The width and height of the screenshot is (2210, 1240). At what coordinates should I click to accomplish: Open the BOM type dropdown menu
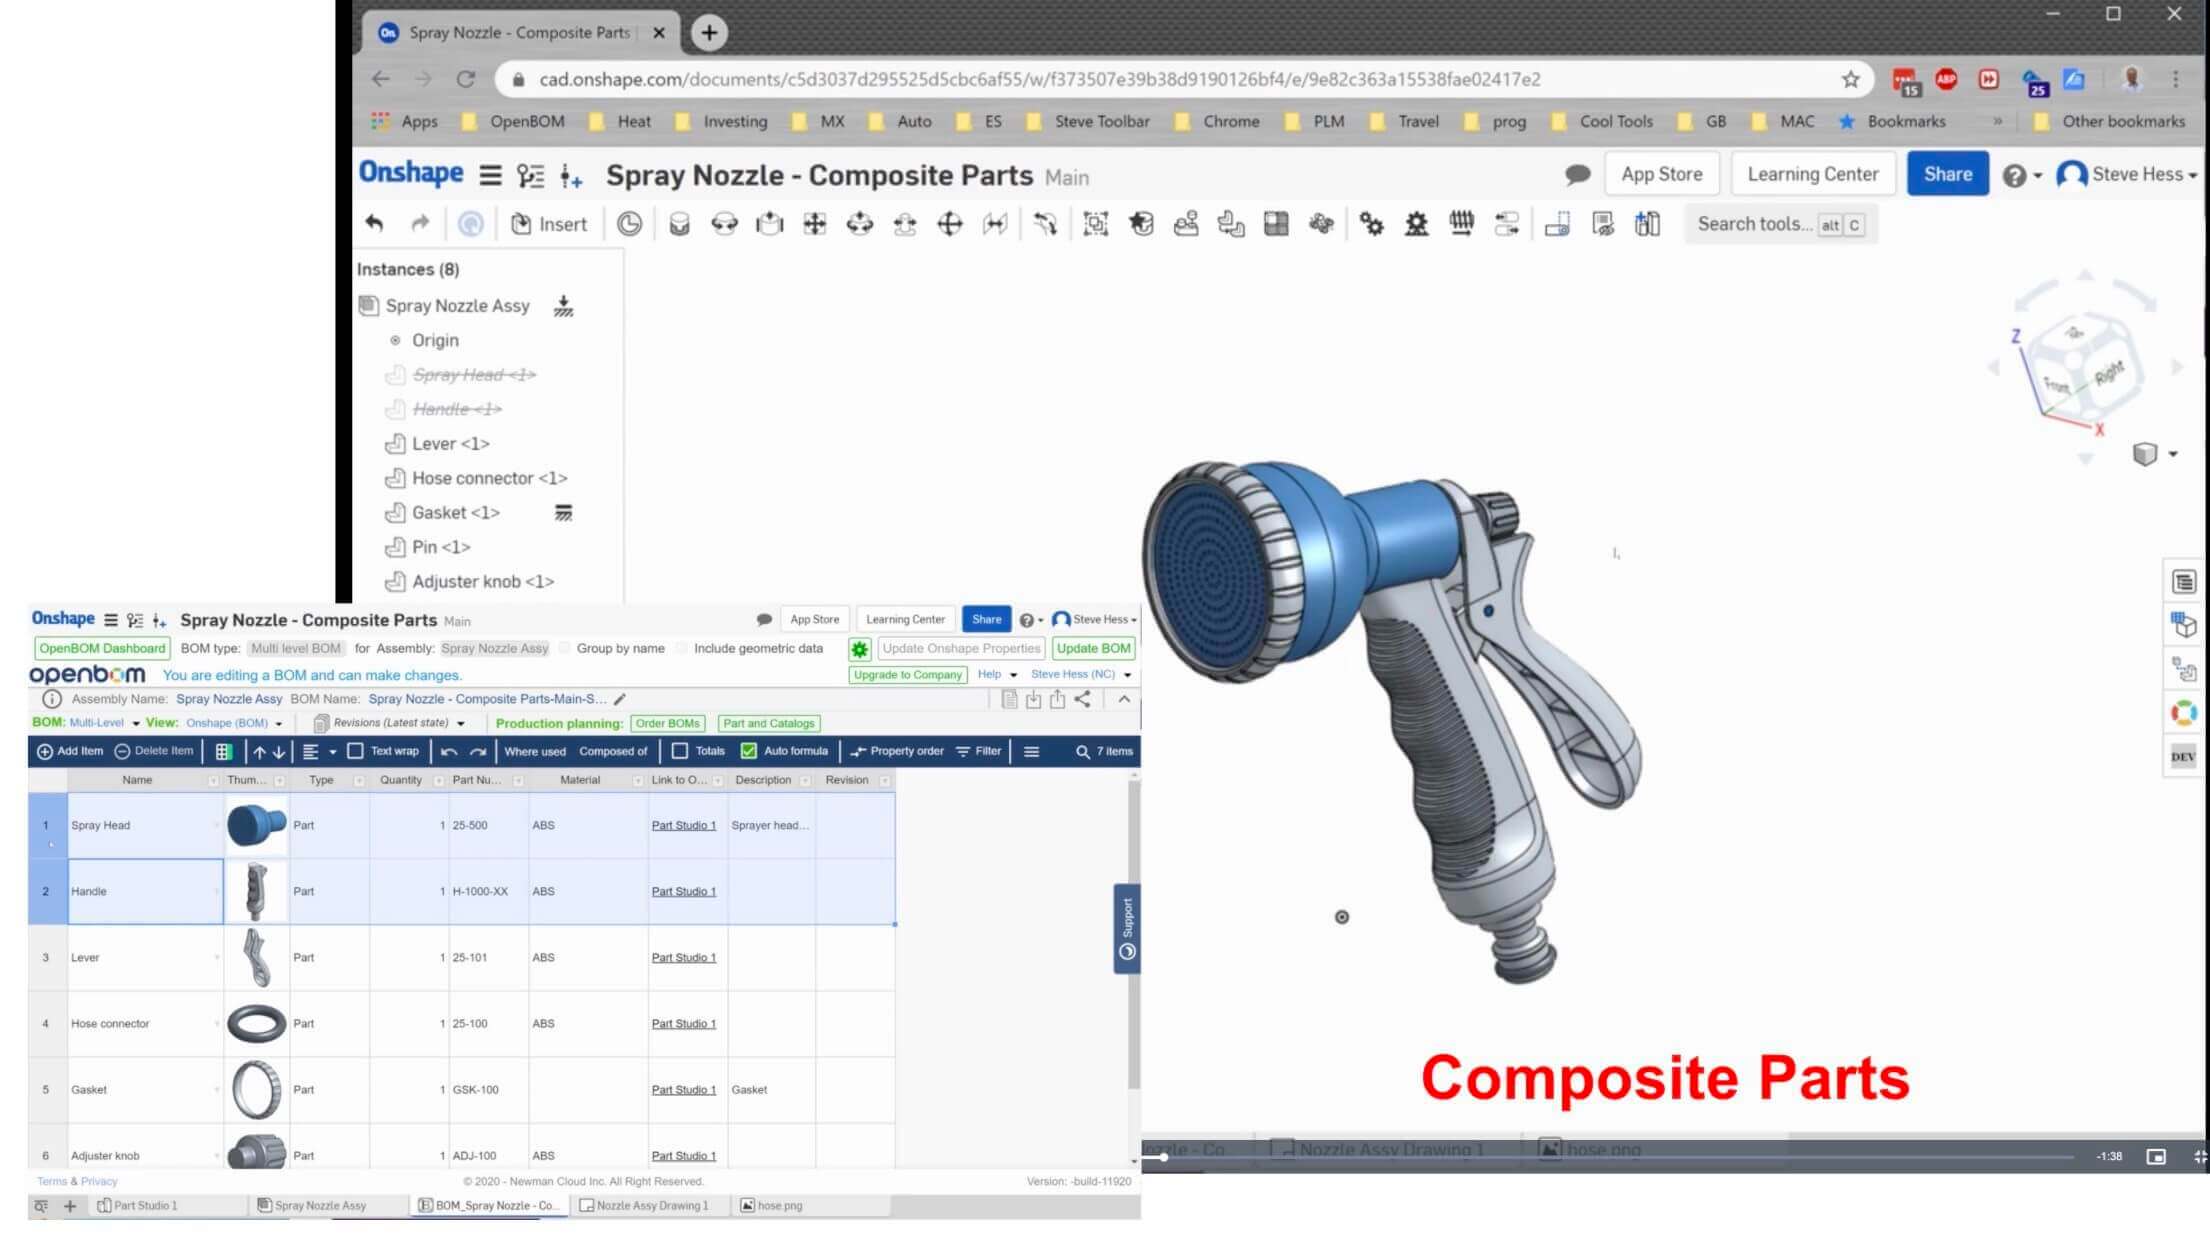coord(294,648)
